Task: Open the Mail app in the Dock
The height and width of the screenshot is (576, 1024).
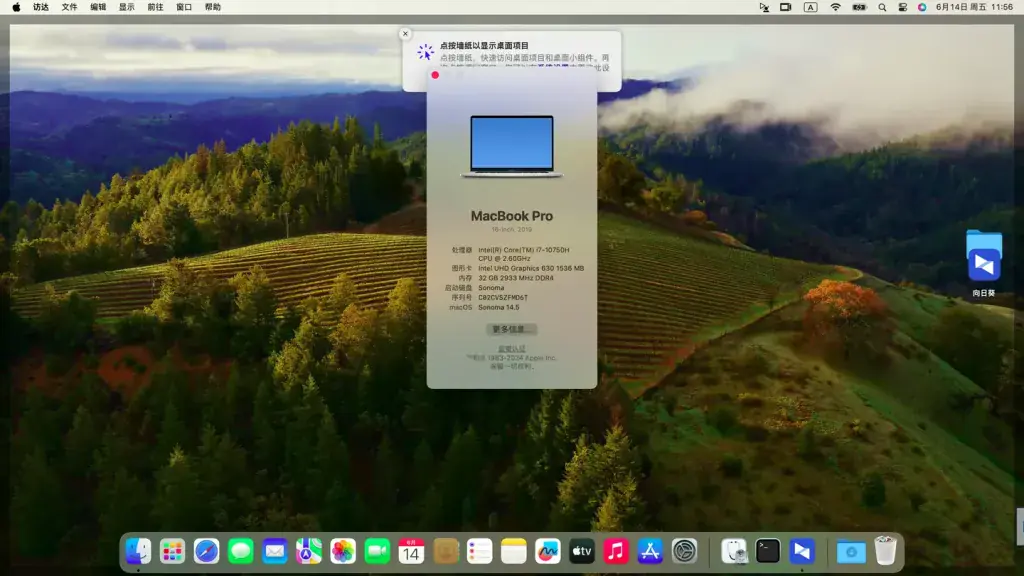Action: click(275, 551)
